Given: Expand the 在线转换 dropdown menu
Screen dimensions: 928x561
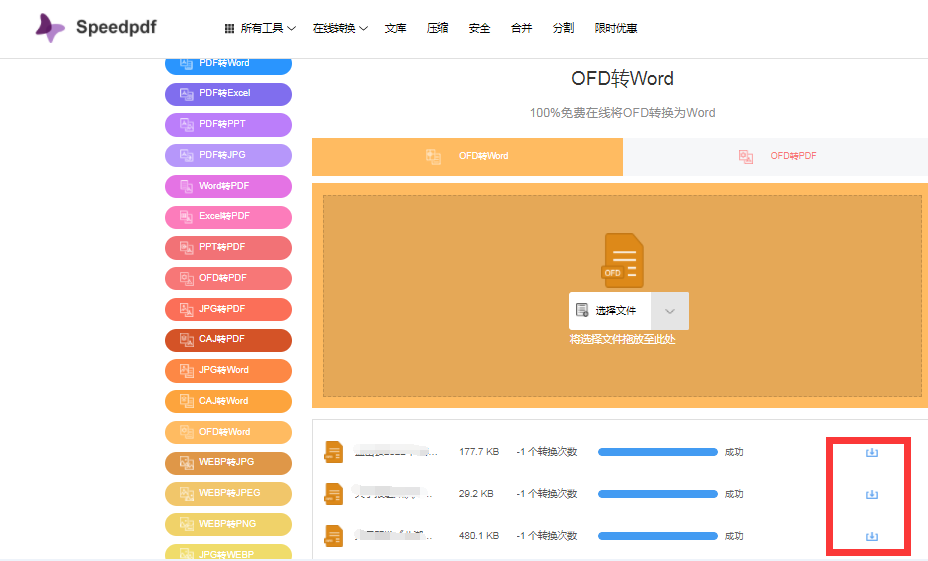Looking at the screenshot, I should pos(340,28).
